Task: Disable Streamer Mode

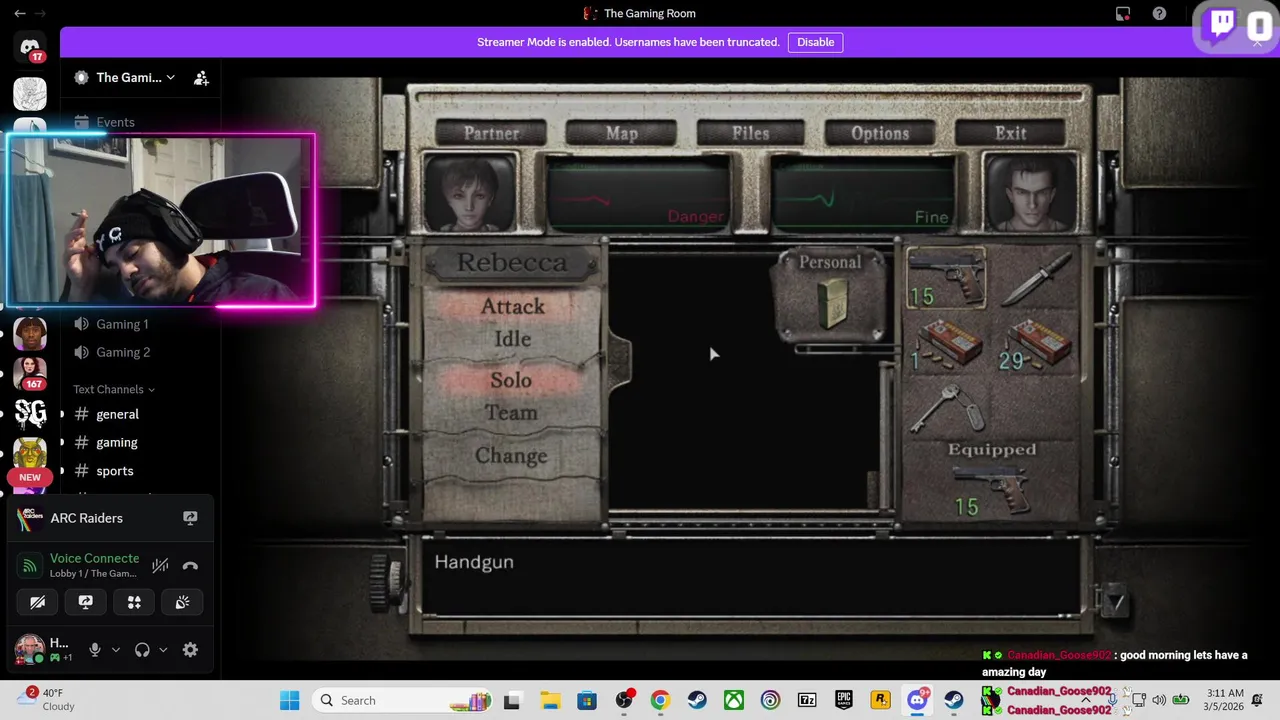Action: (x=815, y=42)
